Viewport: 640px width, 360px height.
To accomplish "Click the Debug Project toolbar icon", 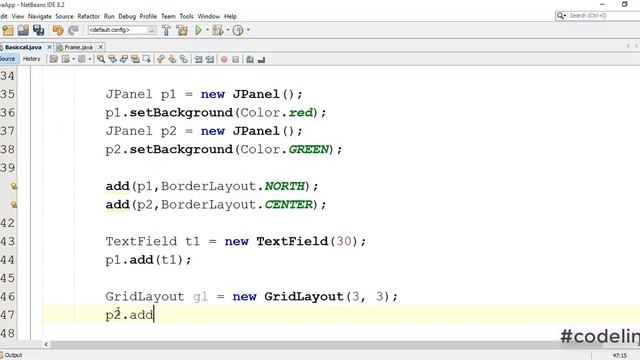I will pos(218,30).
